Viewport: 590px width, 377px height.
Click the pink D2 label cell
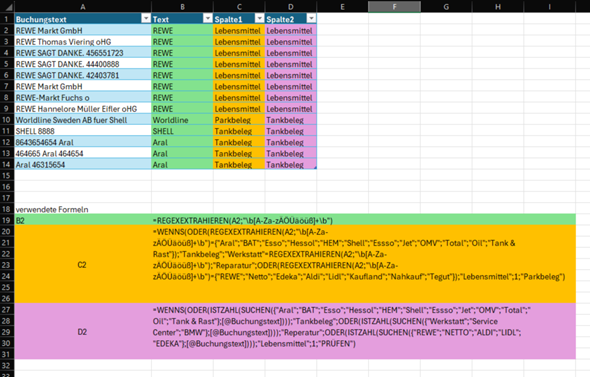(83, 332)
